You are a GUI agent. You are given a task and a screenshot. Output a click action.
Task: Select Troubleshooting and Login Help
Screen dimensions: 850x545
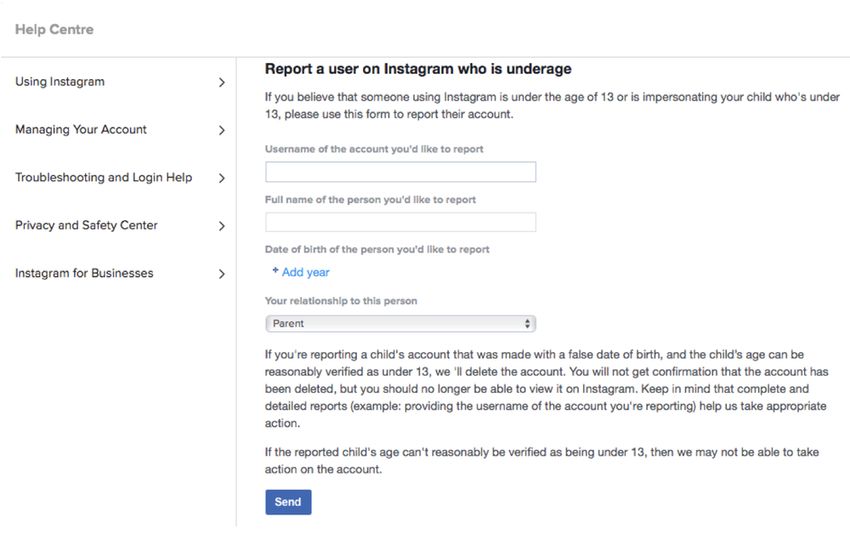point(104,177)
